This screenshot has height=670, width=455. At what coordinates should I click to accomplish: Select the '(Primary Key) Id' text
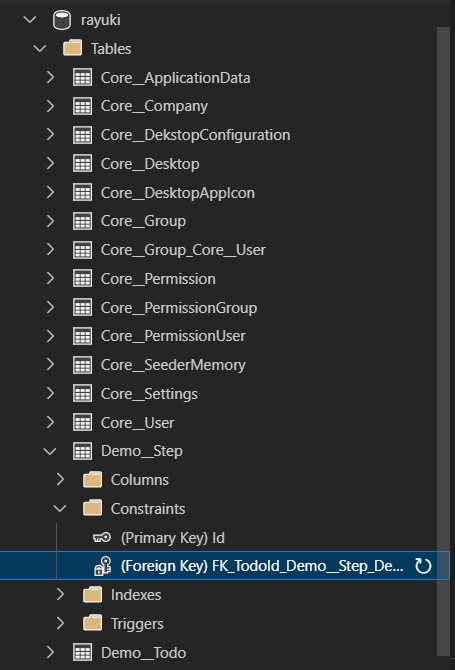coord(173,538)
